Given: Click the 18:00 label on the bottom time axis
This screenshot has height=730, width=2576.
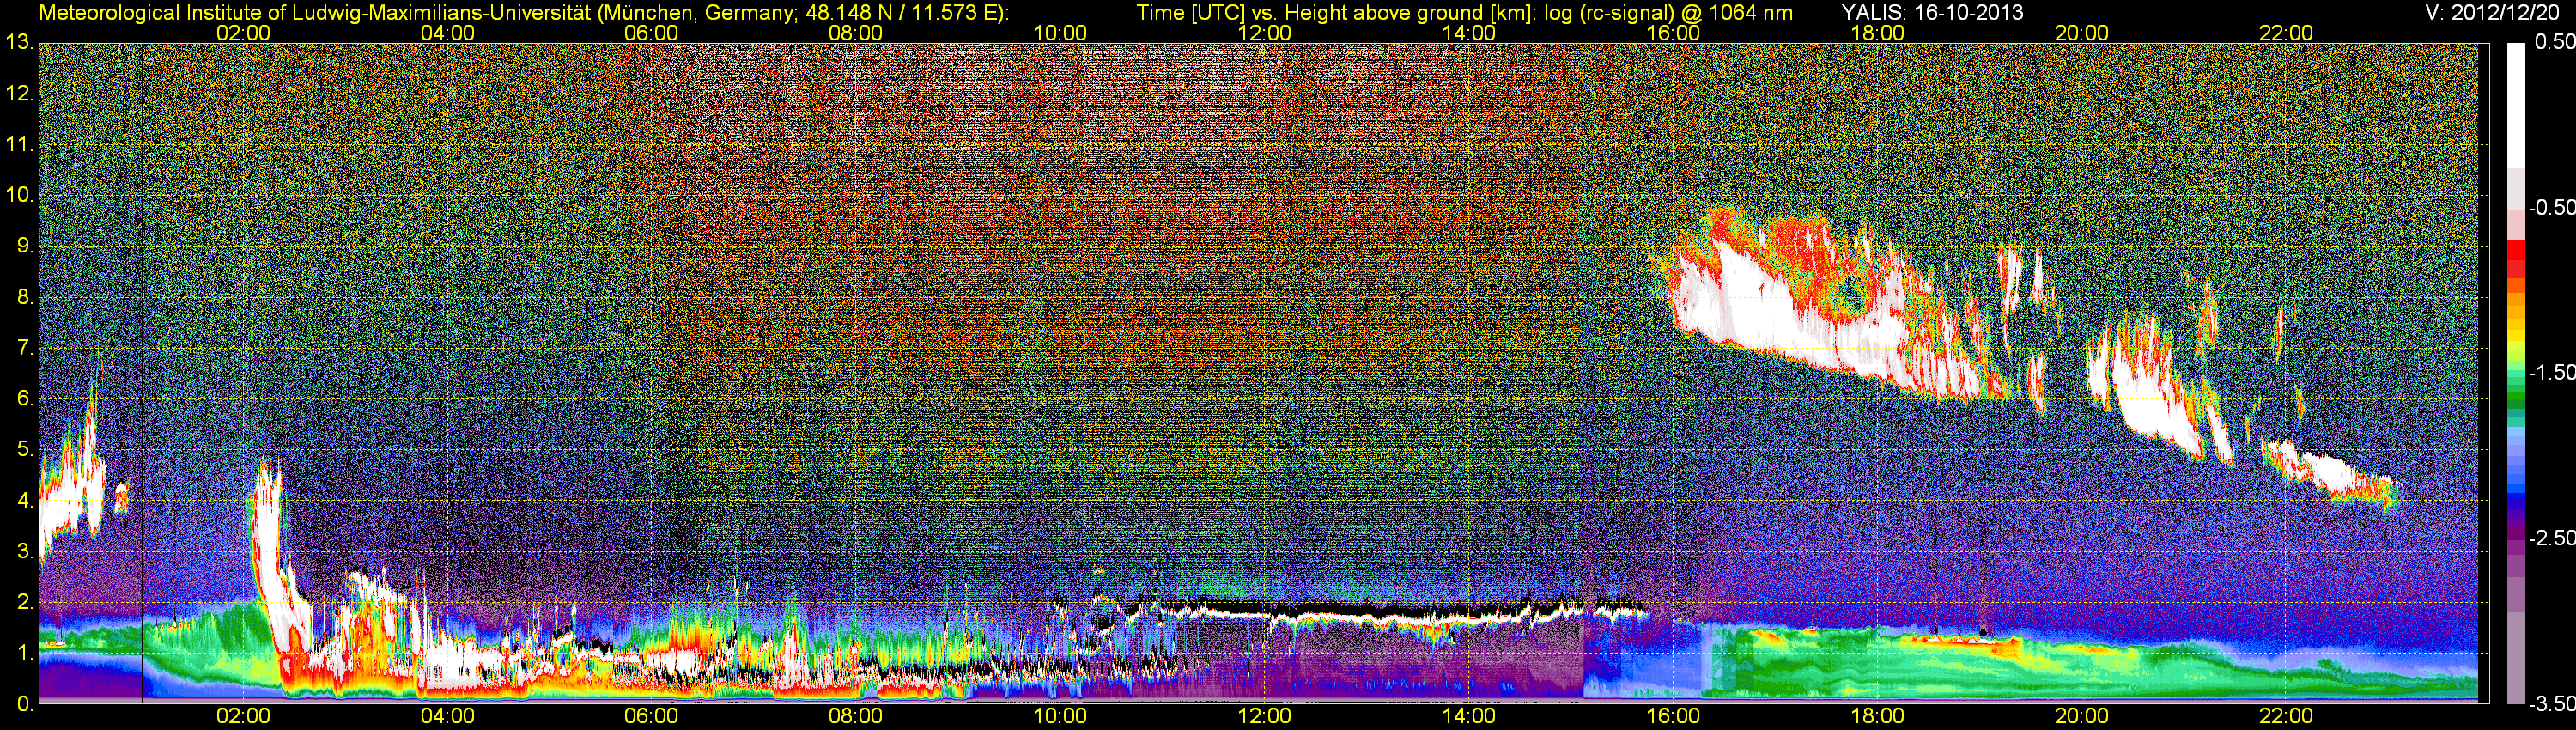Looking at the screenshot, I should click(x=1877, y=716).
